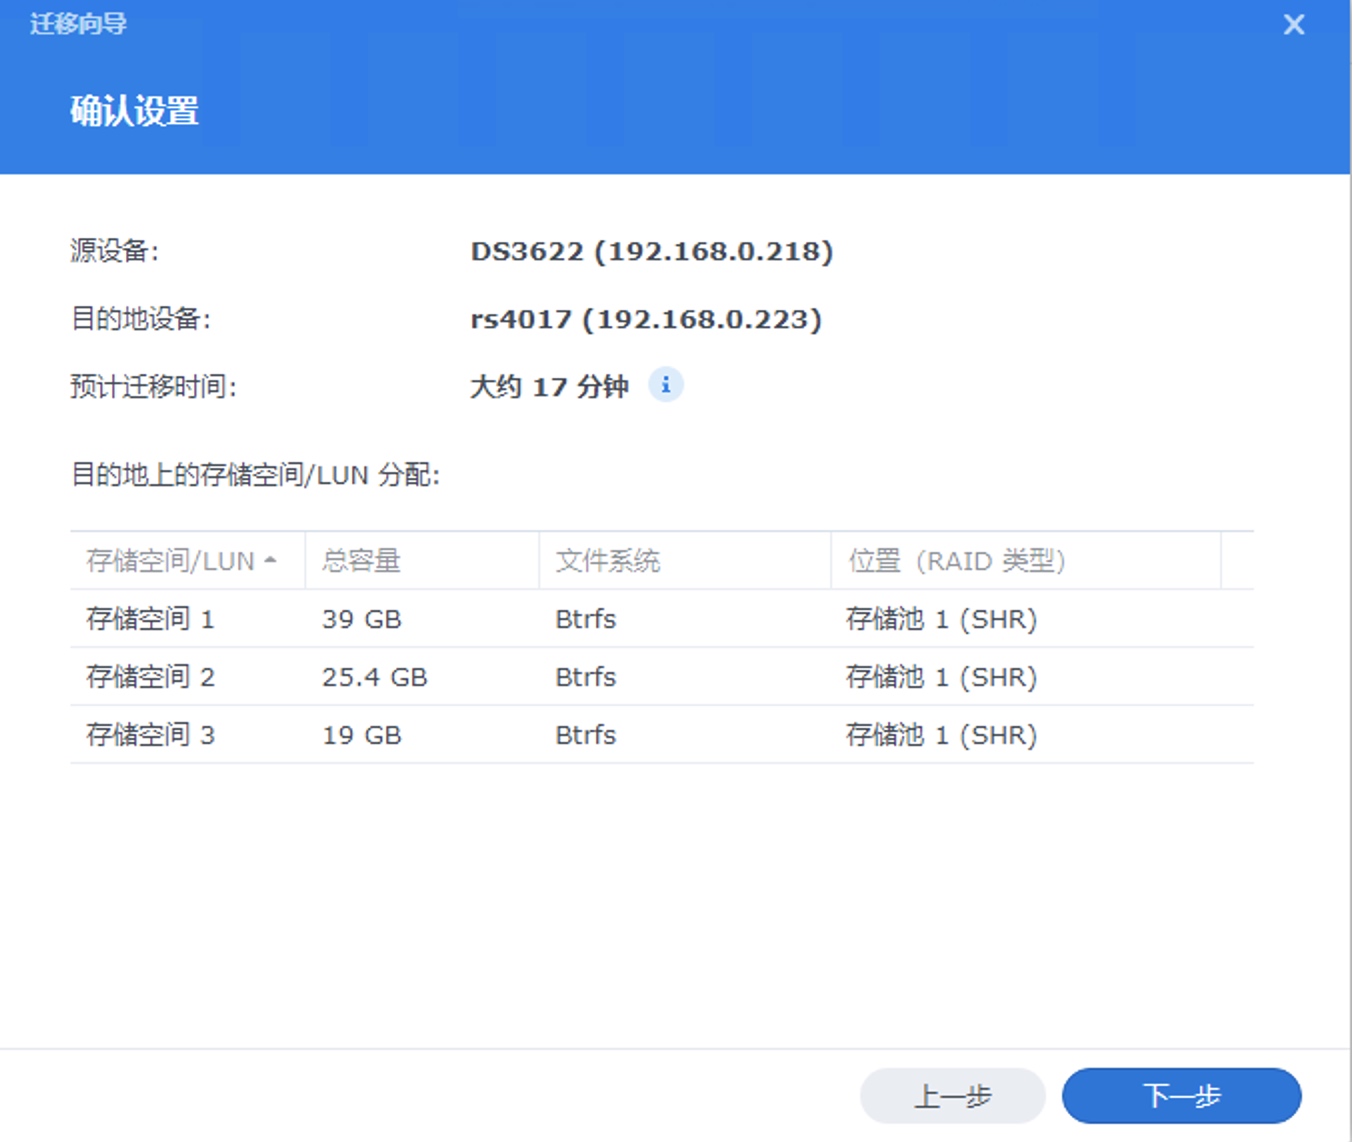Click Btrfs in the 存储空间 2 row

pyautogui.click(x=586, y=678)
